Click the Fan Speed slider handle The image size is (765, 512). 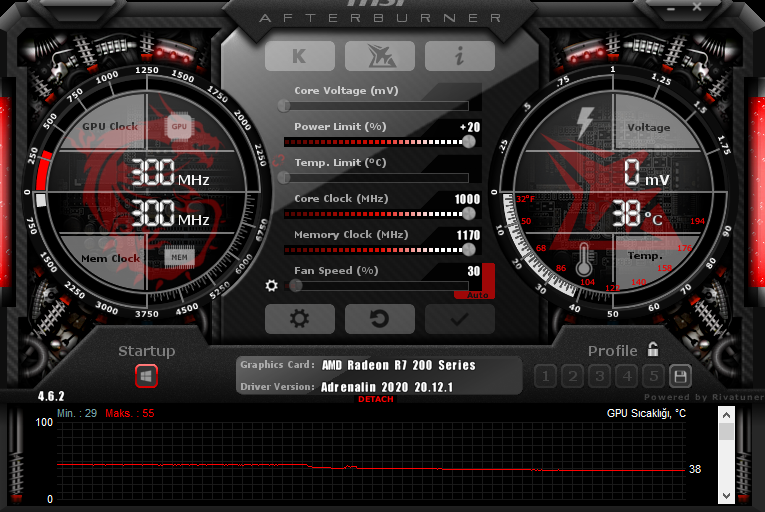click(295, 286)
